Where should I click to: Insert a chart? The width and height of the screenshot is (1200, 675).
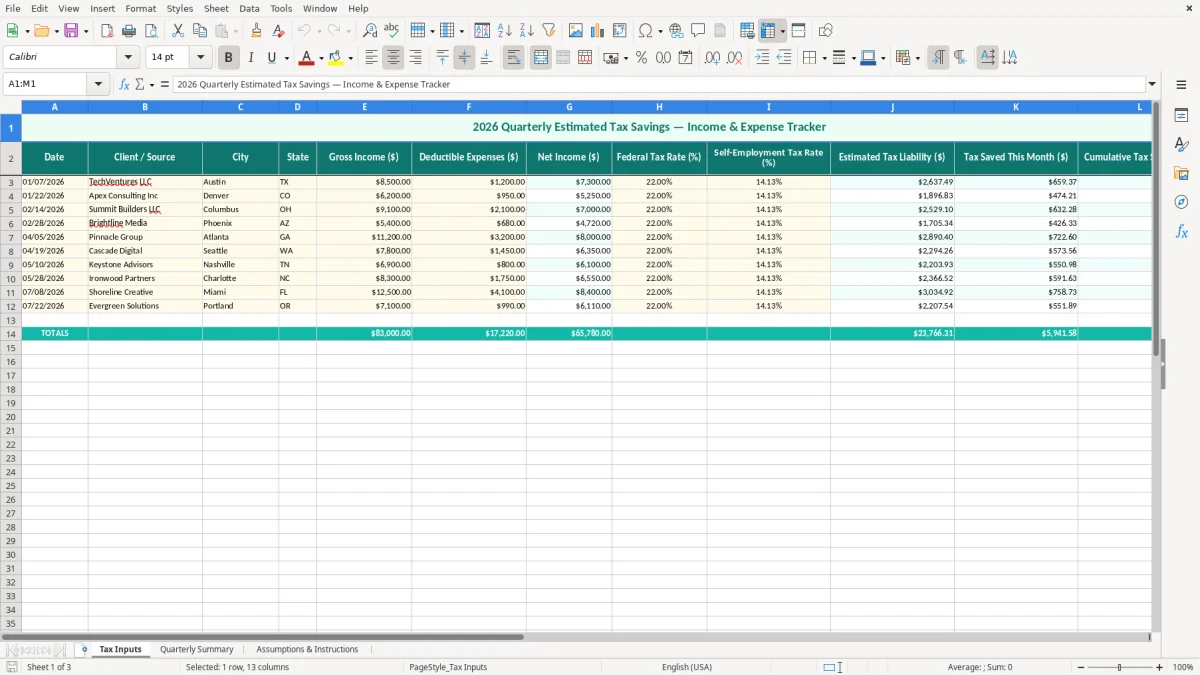tap(598, 31)
